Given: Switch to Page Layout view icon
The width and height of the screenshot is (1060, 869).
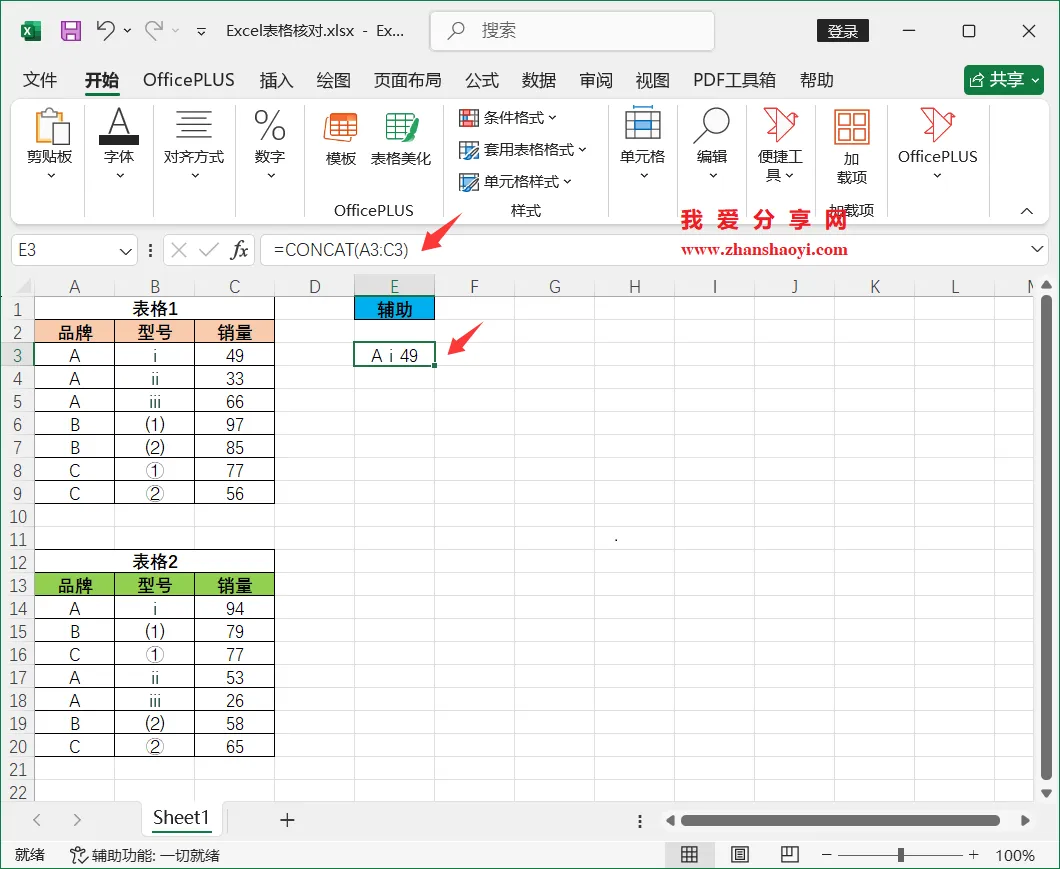Looking at the screenshot, I should pos(740,855).
